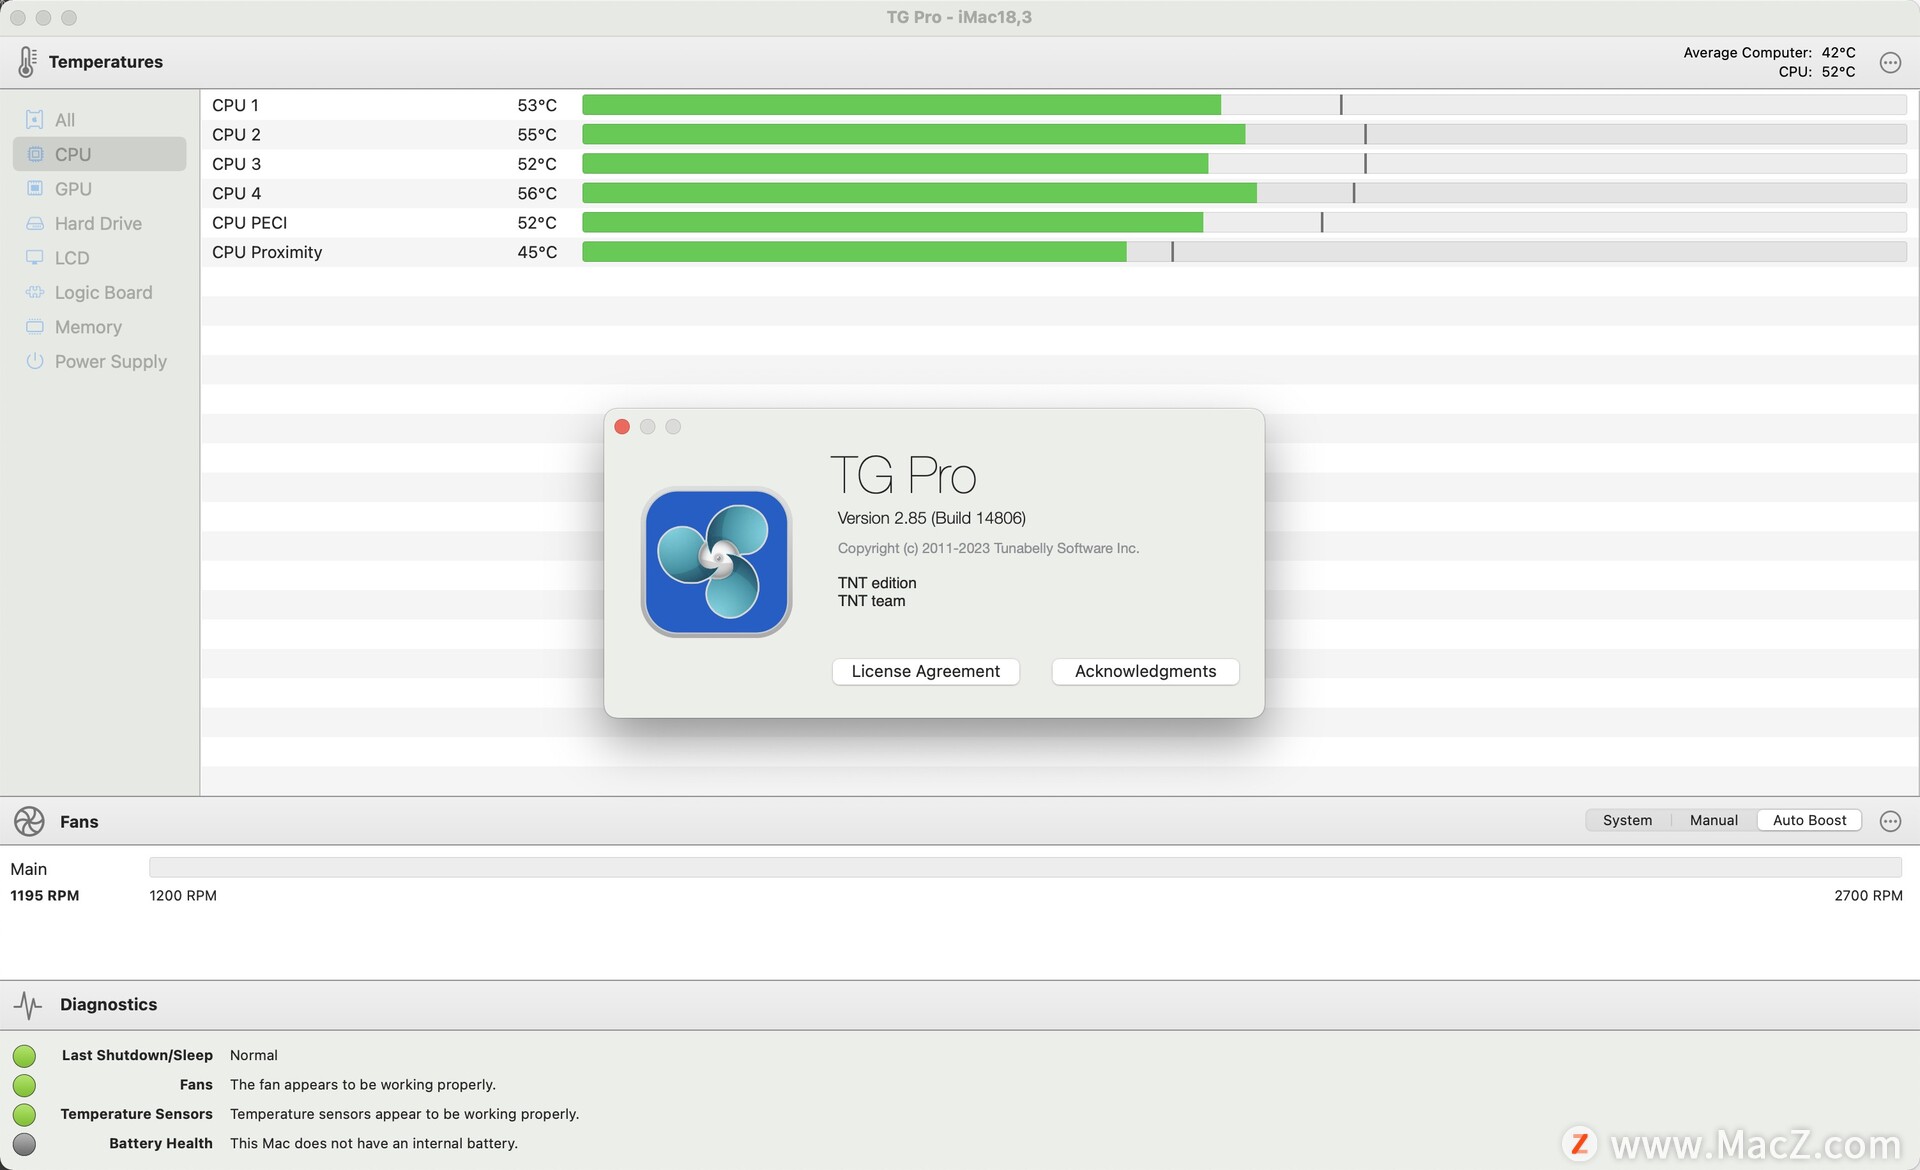Switch fan control to System mode
The image size is (1920, 1170).
tap(1627, 820)
